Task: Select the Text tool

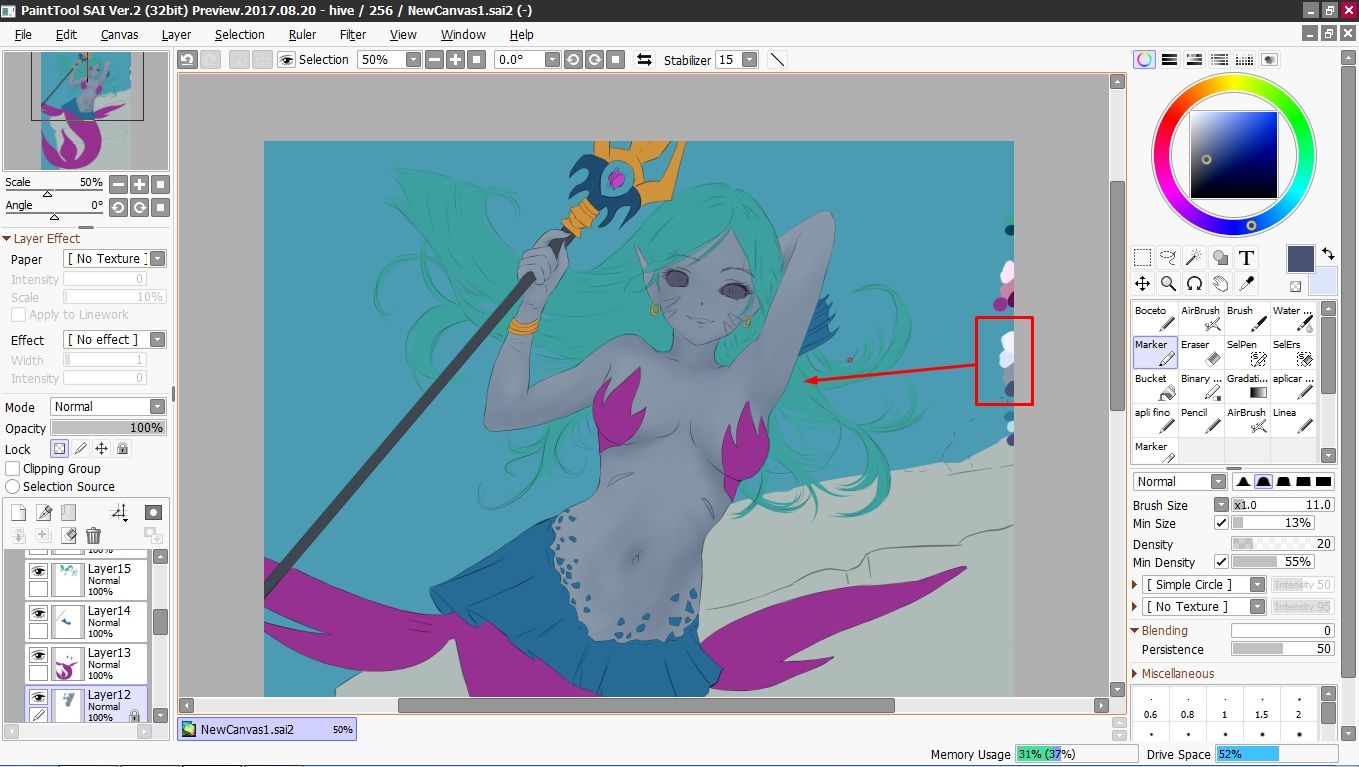Action: click(1246, 258)
